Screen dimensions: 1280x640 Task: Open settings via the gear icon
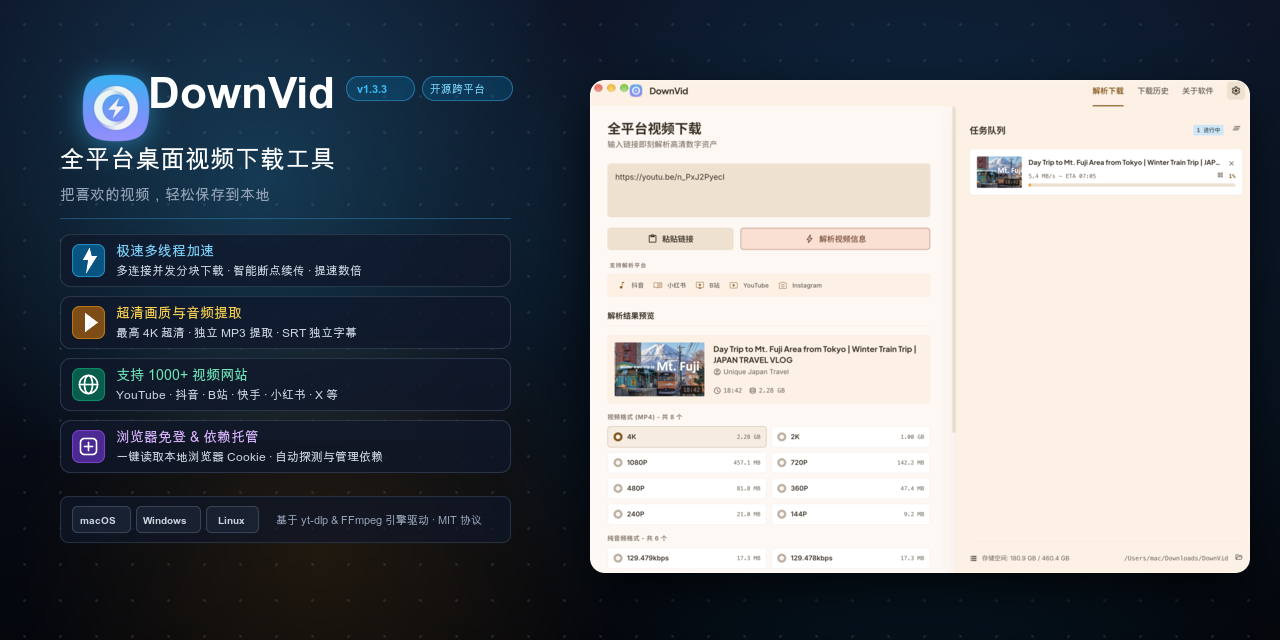click(1236, 90)
